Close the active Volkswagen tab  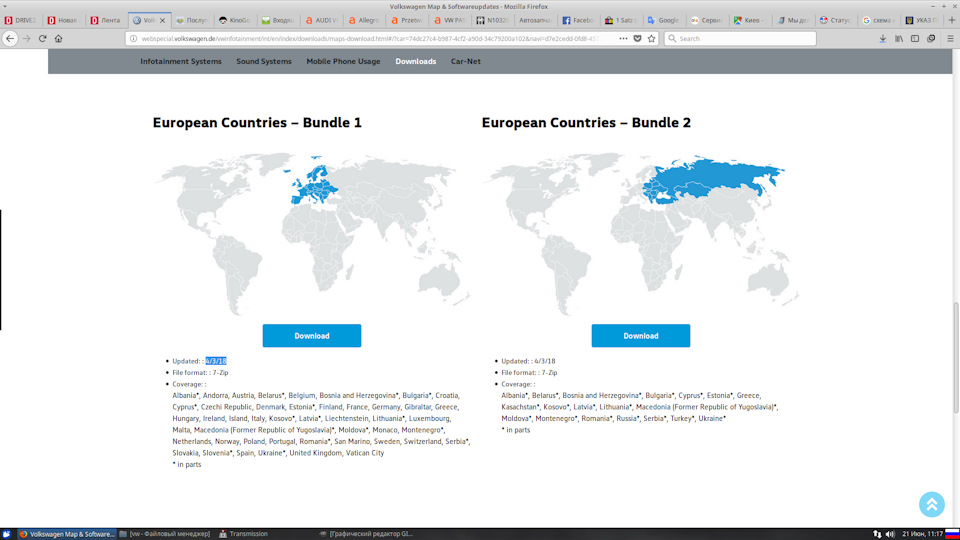click(x=162, y=20)
